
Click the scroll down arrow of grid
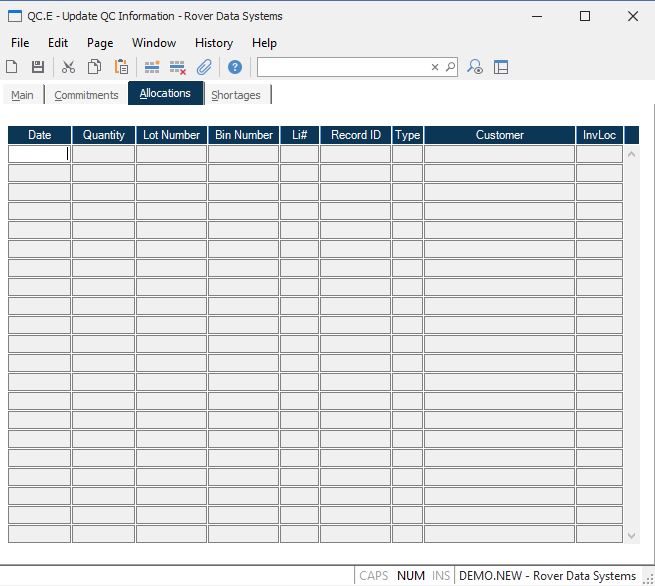pos(631,536)
